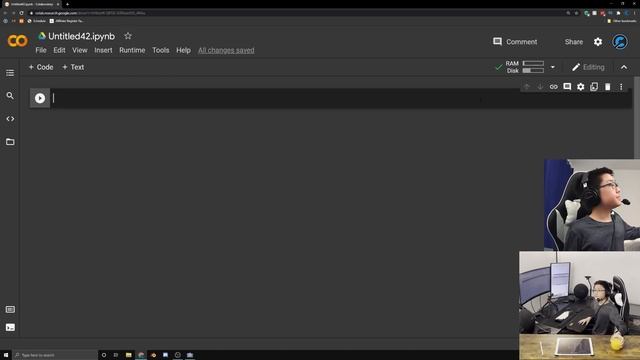Open Cortana circle in taskbar

click(104, 355)
